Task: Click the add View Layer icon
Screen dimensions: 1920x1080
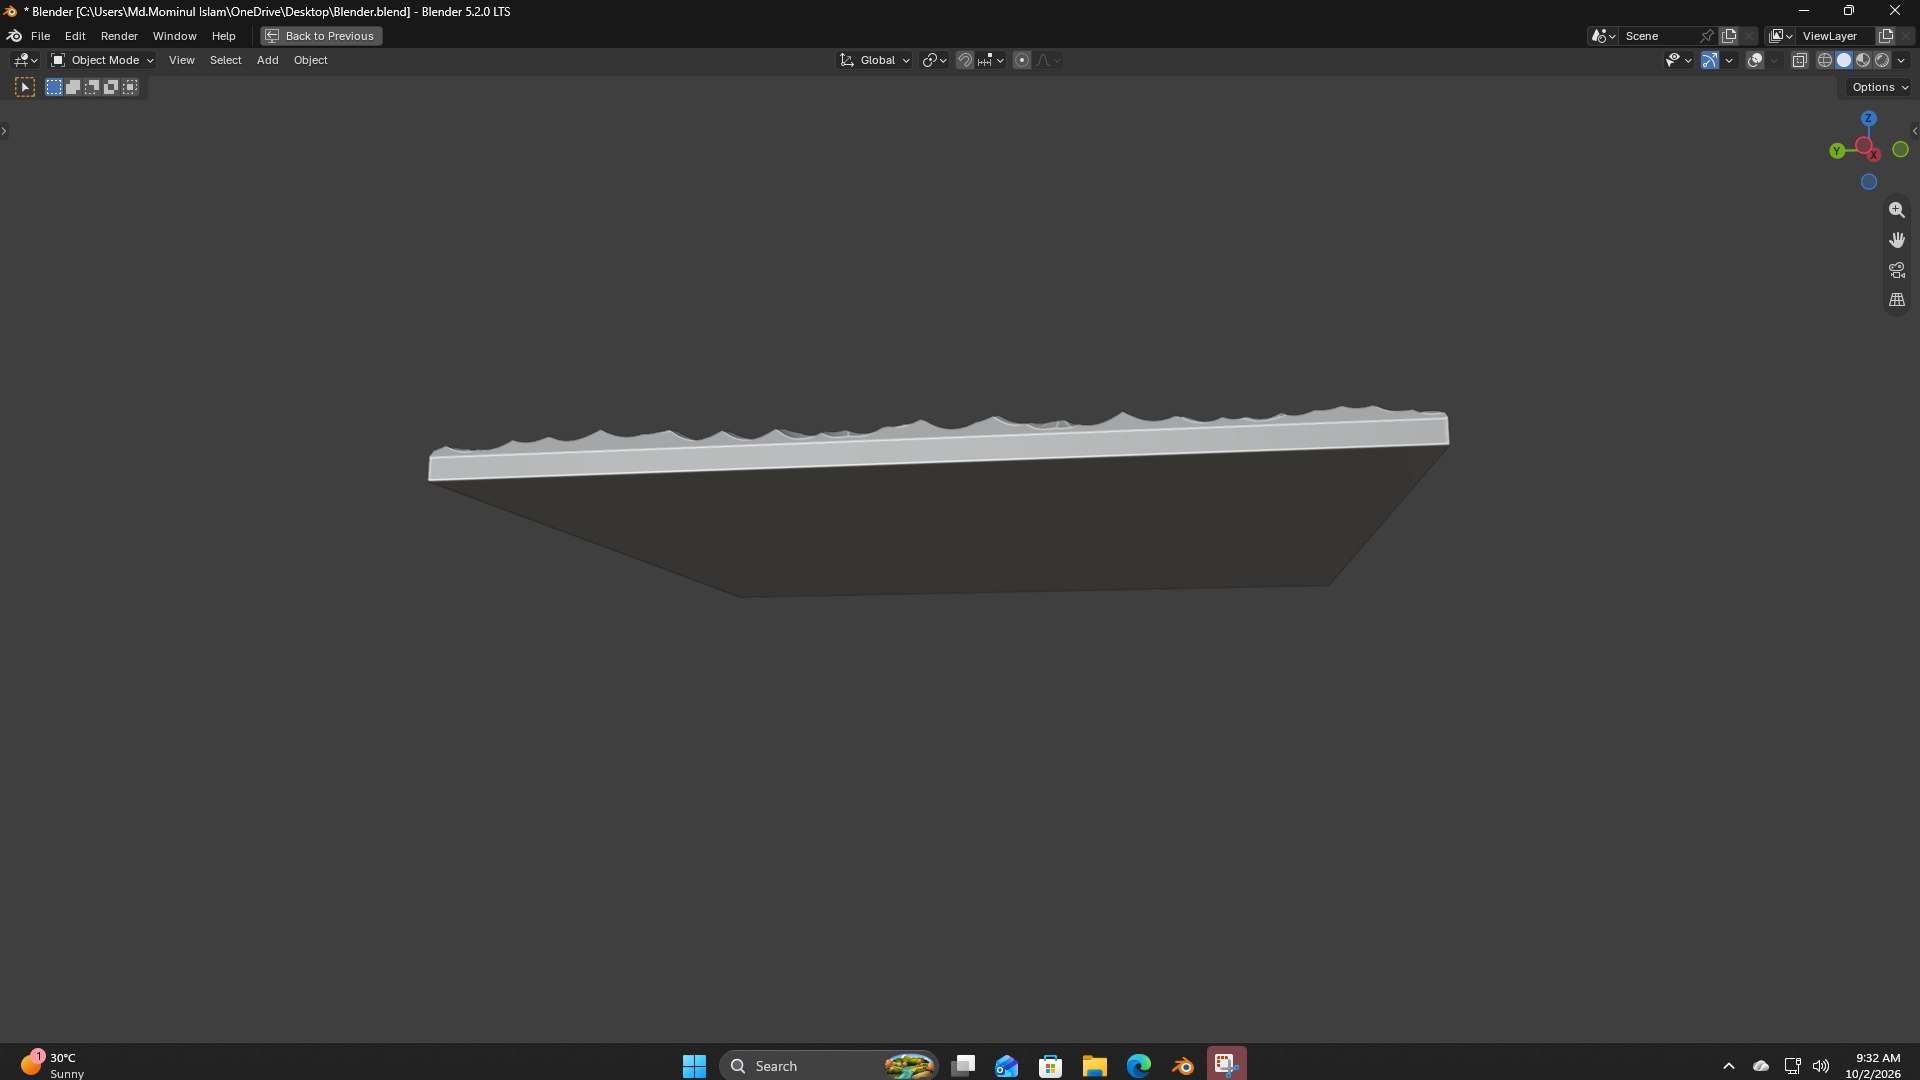Action: tap(1886, 36)
